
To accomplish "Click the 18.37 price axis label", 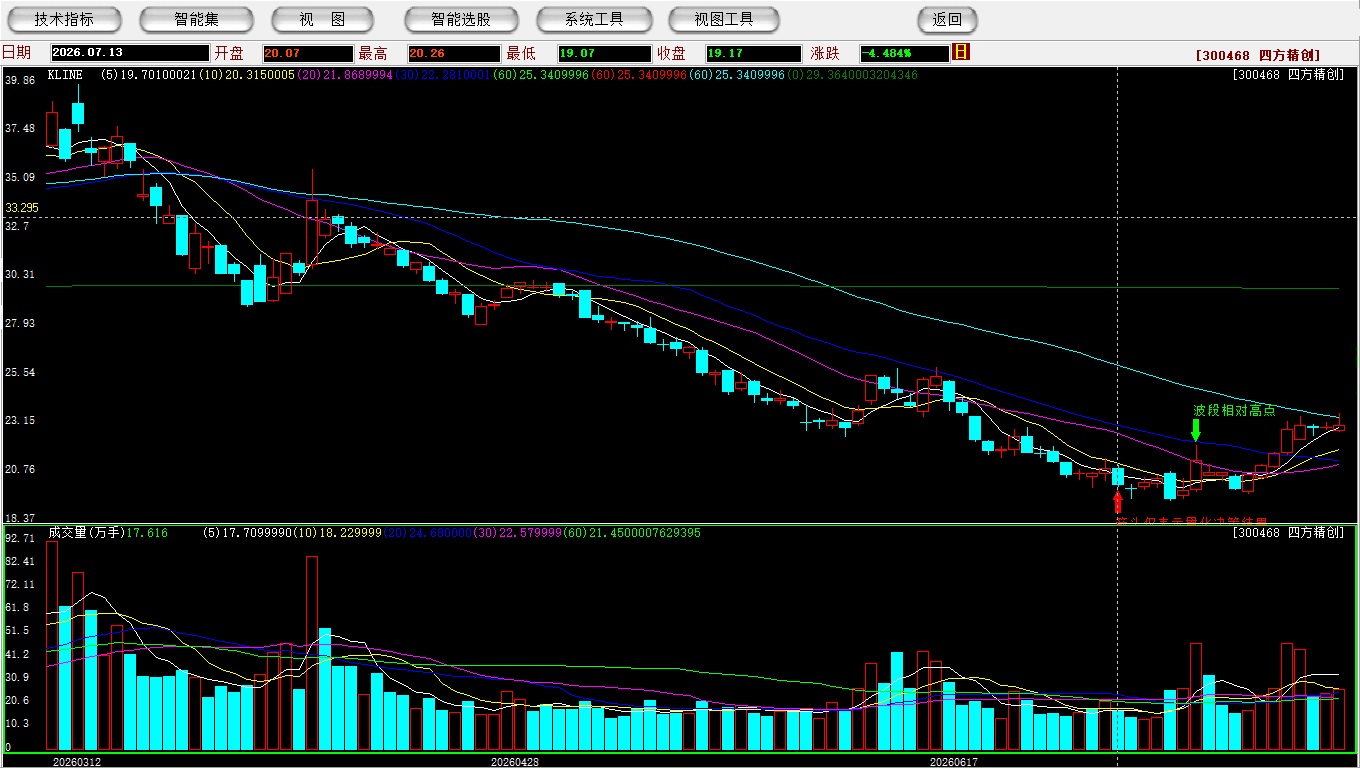I will point(20,518).
